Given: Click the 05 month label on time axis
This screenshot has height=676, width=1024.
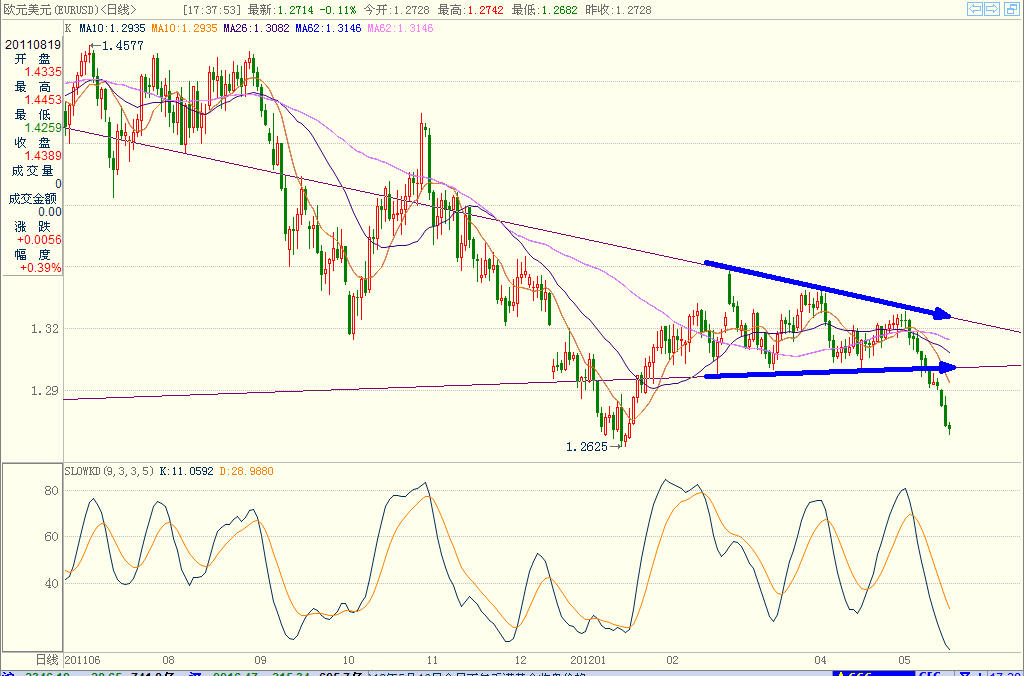Looking at the screenshot, I should (904, 660).
